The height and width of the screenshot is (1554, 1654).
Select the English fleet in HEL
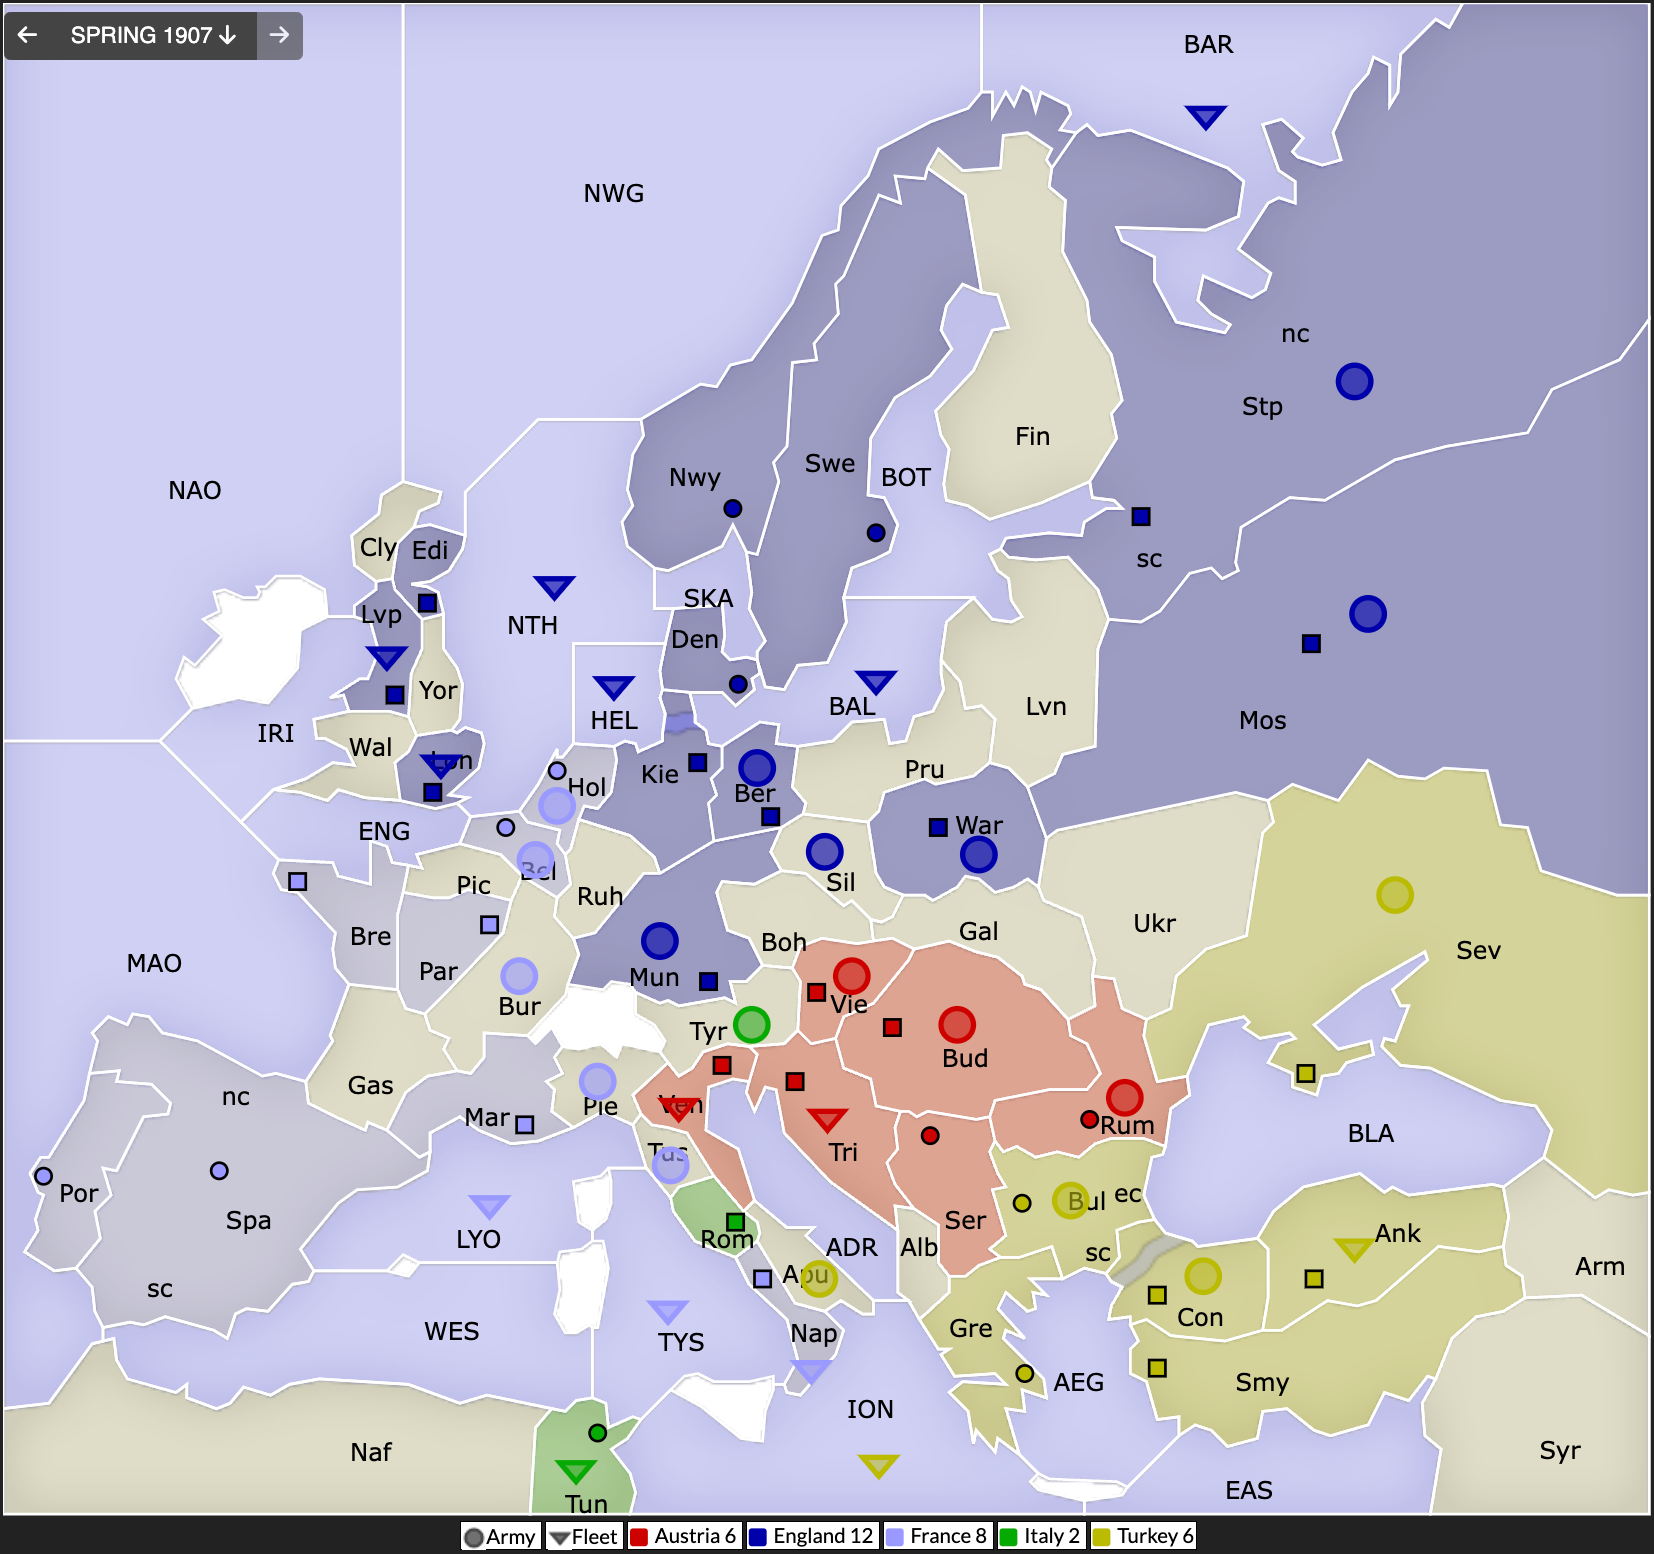pyautogui.click(x=613, y=687)
